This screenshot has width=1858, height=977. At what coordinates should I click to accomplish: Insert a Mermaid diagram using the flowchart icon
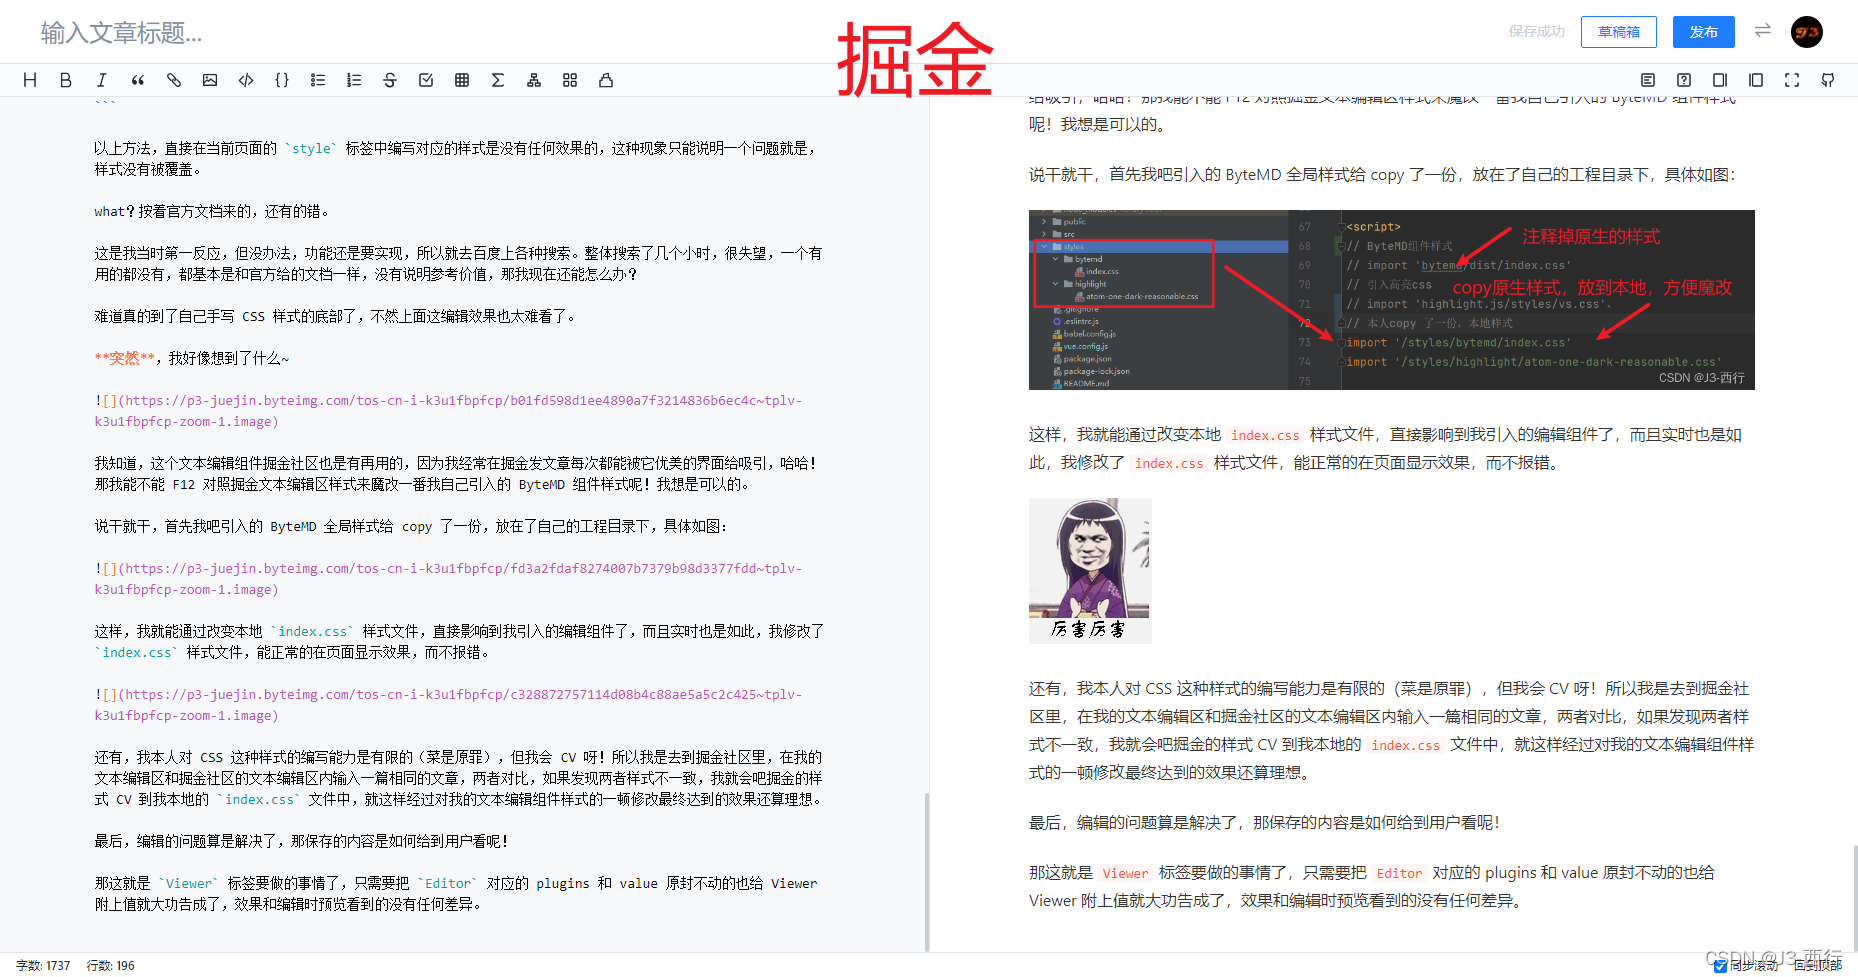(x=534, y=80)
